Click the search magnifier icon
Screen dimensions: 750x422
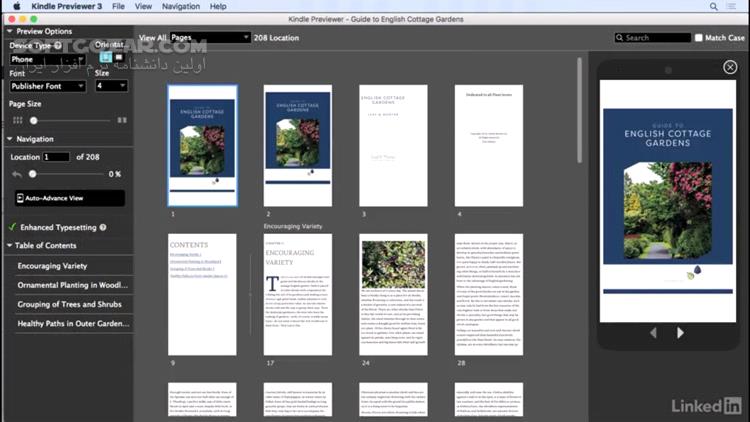click(x=619, y=37)
